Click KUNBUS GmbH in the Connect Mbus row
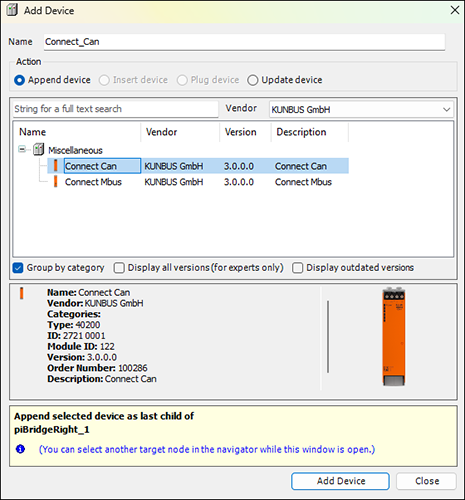 coord(174,182)
